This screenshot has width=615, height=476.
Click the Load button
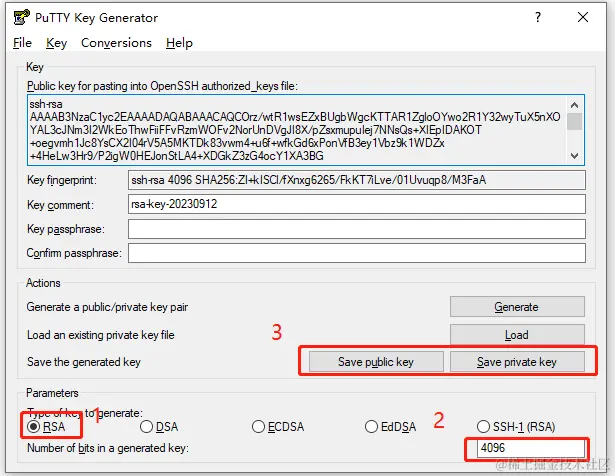point(517,334)
